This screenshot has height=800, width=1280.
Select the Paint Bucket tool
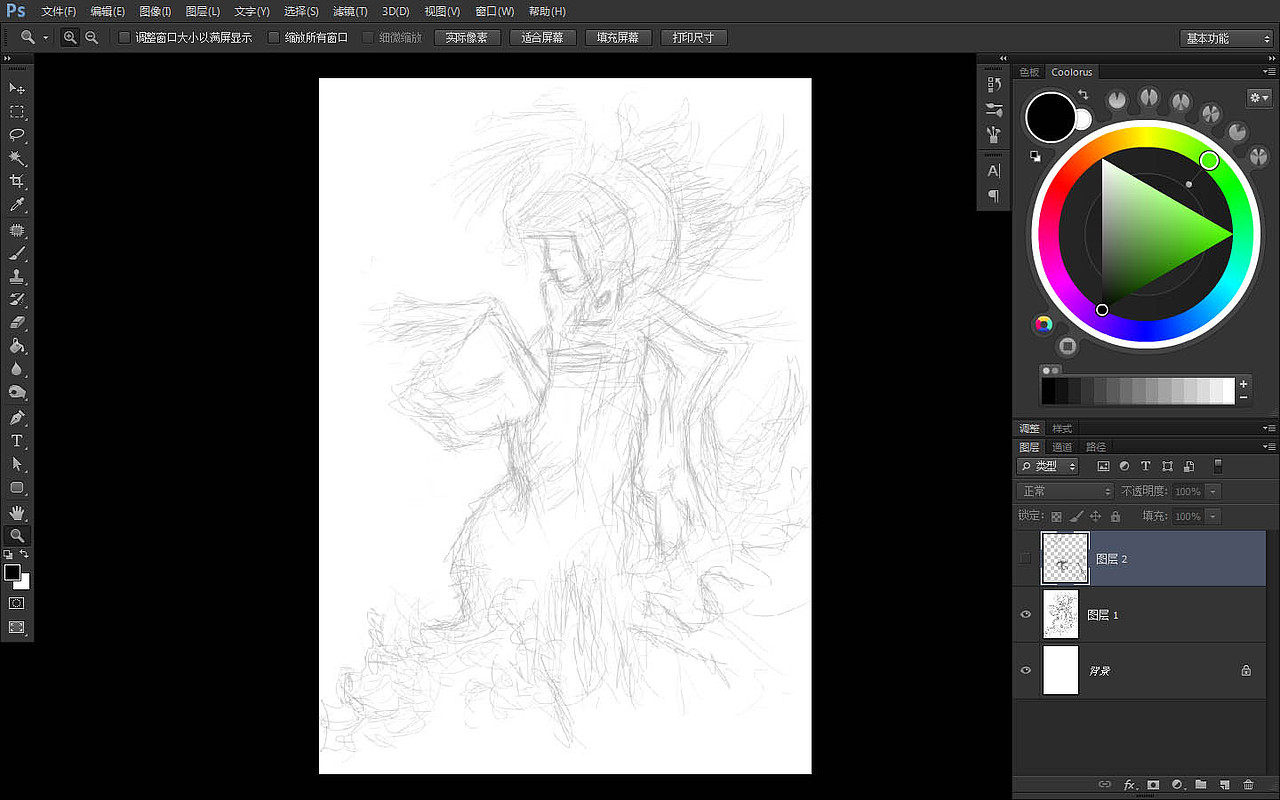click(x=17, y=346)
